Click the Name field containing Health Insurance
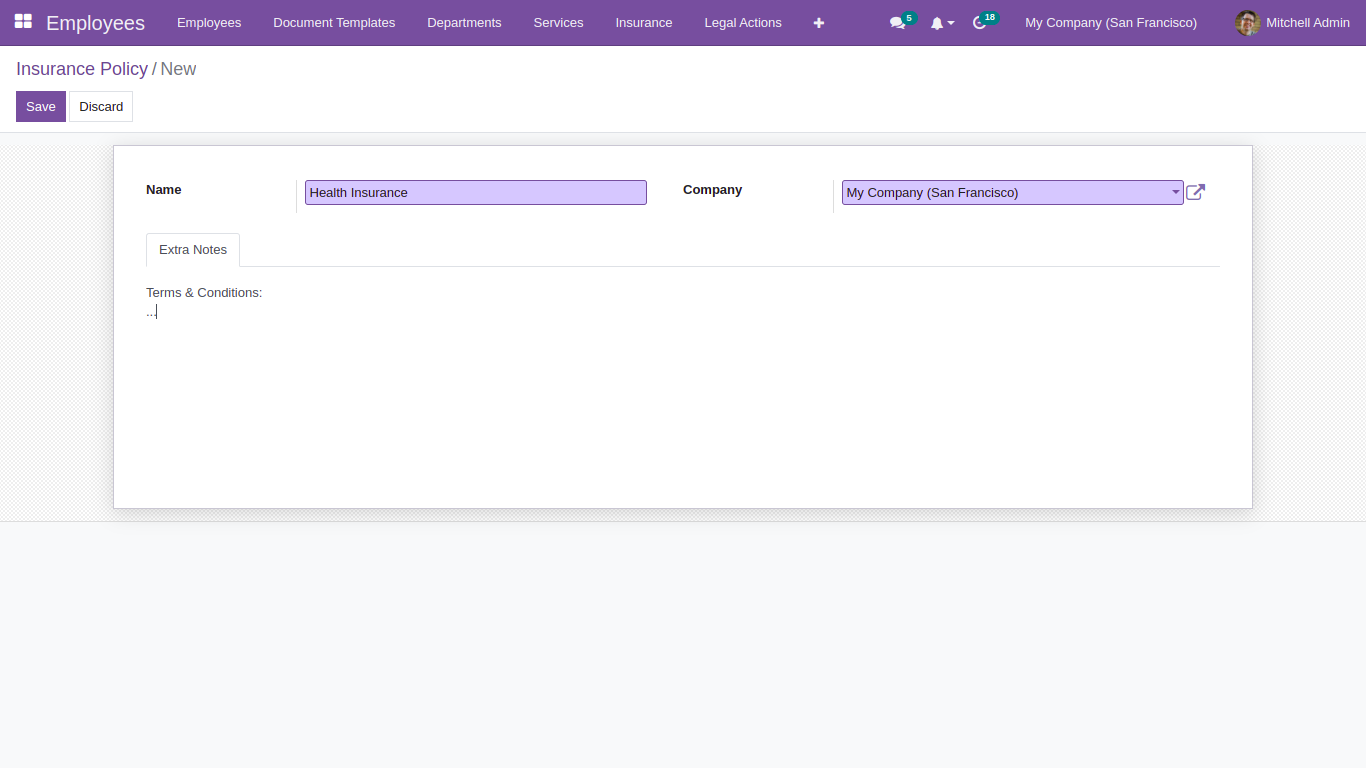The image size is (1366, 768). tap(475, 192)
